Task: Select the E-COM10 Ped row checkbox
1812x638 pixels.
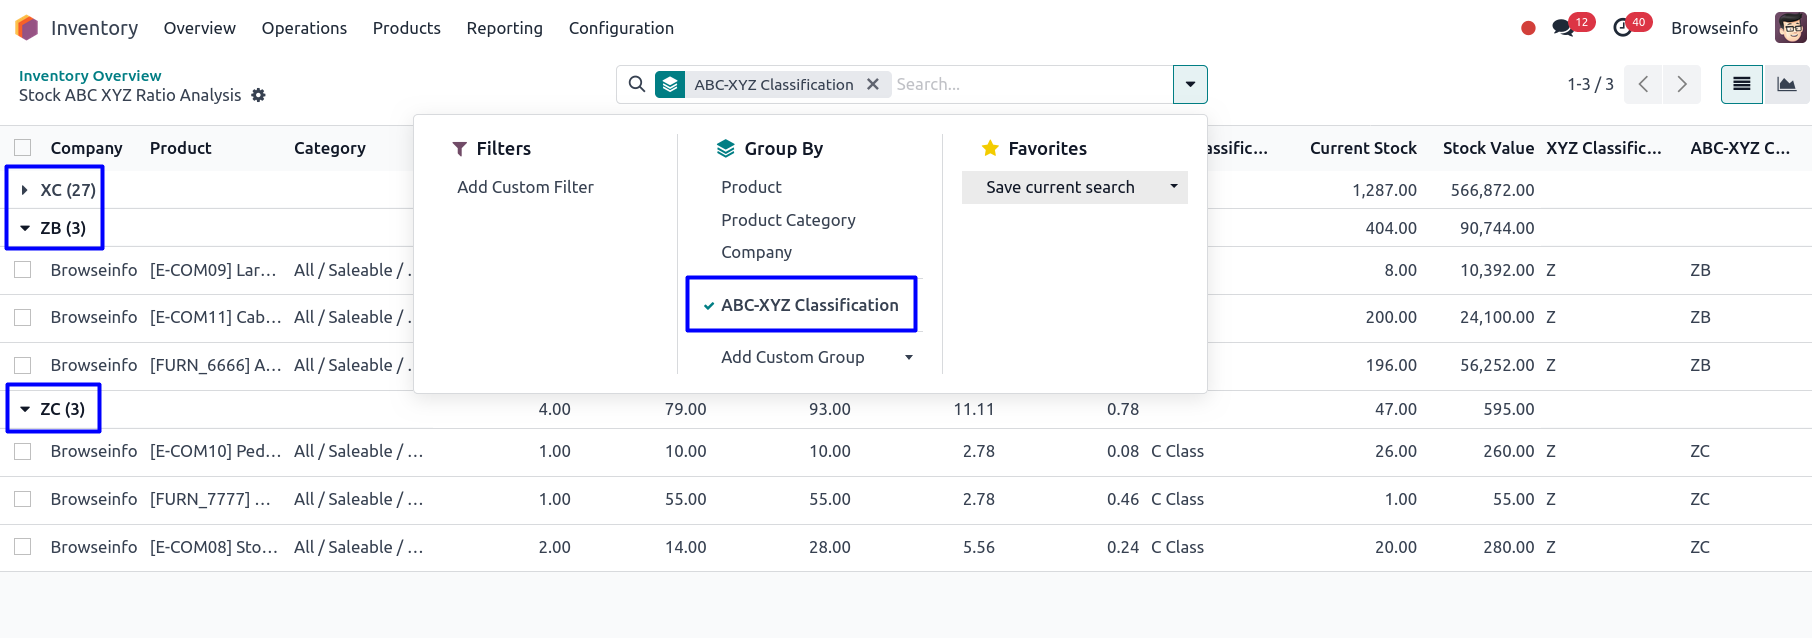Action: 23,451
